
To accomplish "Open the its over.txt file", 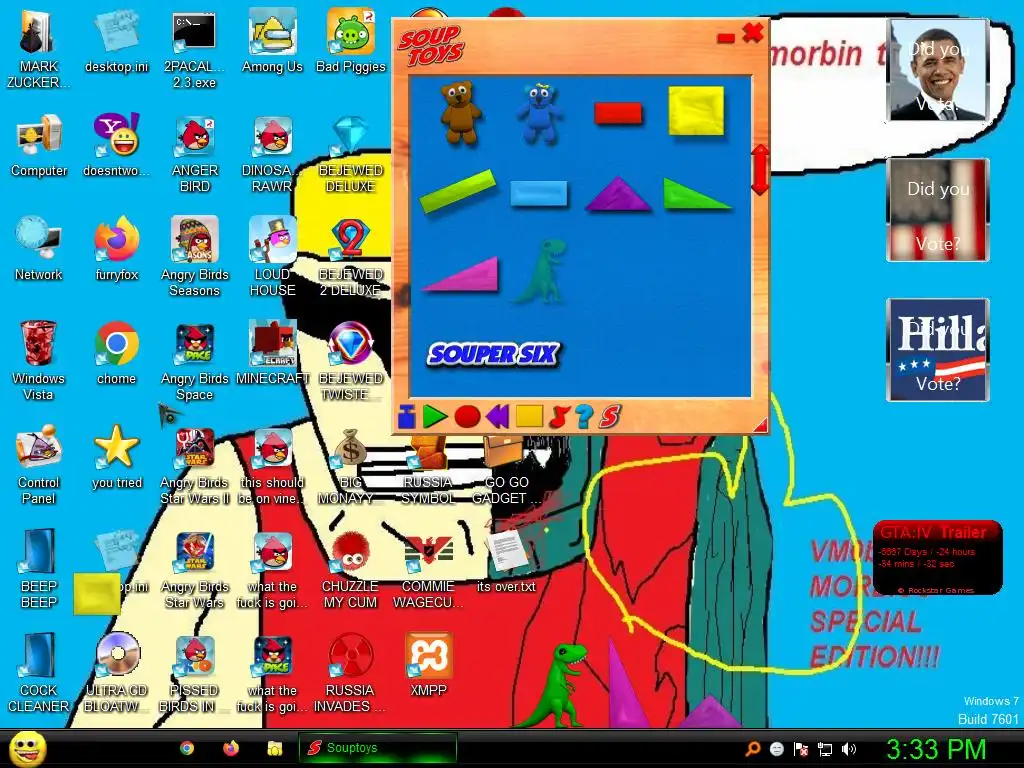I will pos(506,560).
